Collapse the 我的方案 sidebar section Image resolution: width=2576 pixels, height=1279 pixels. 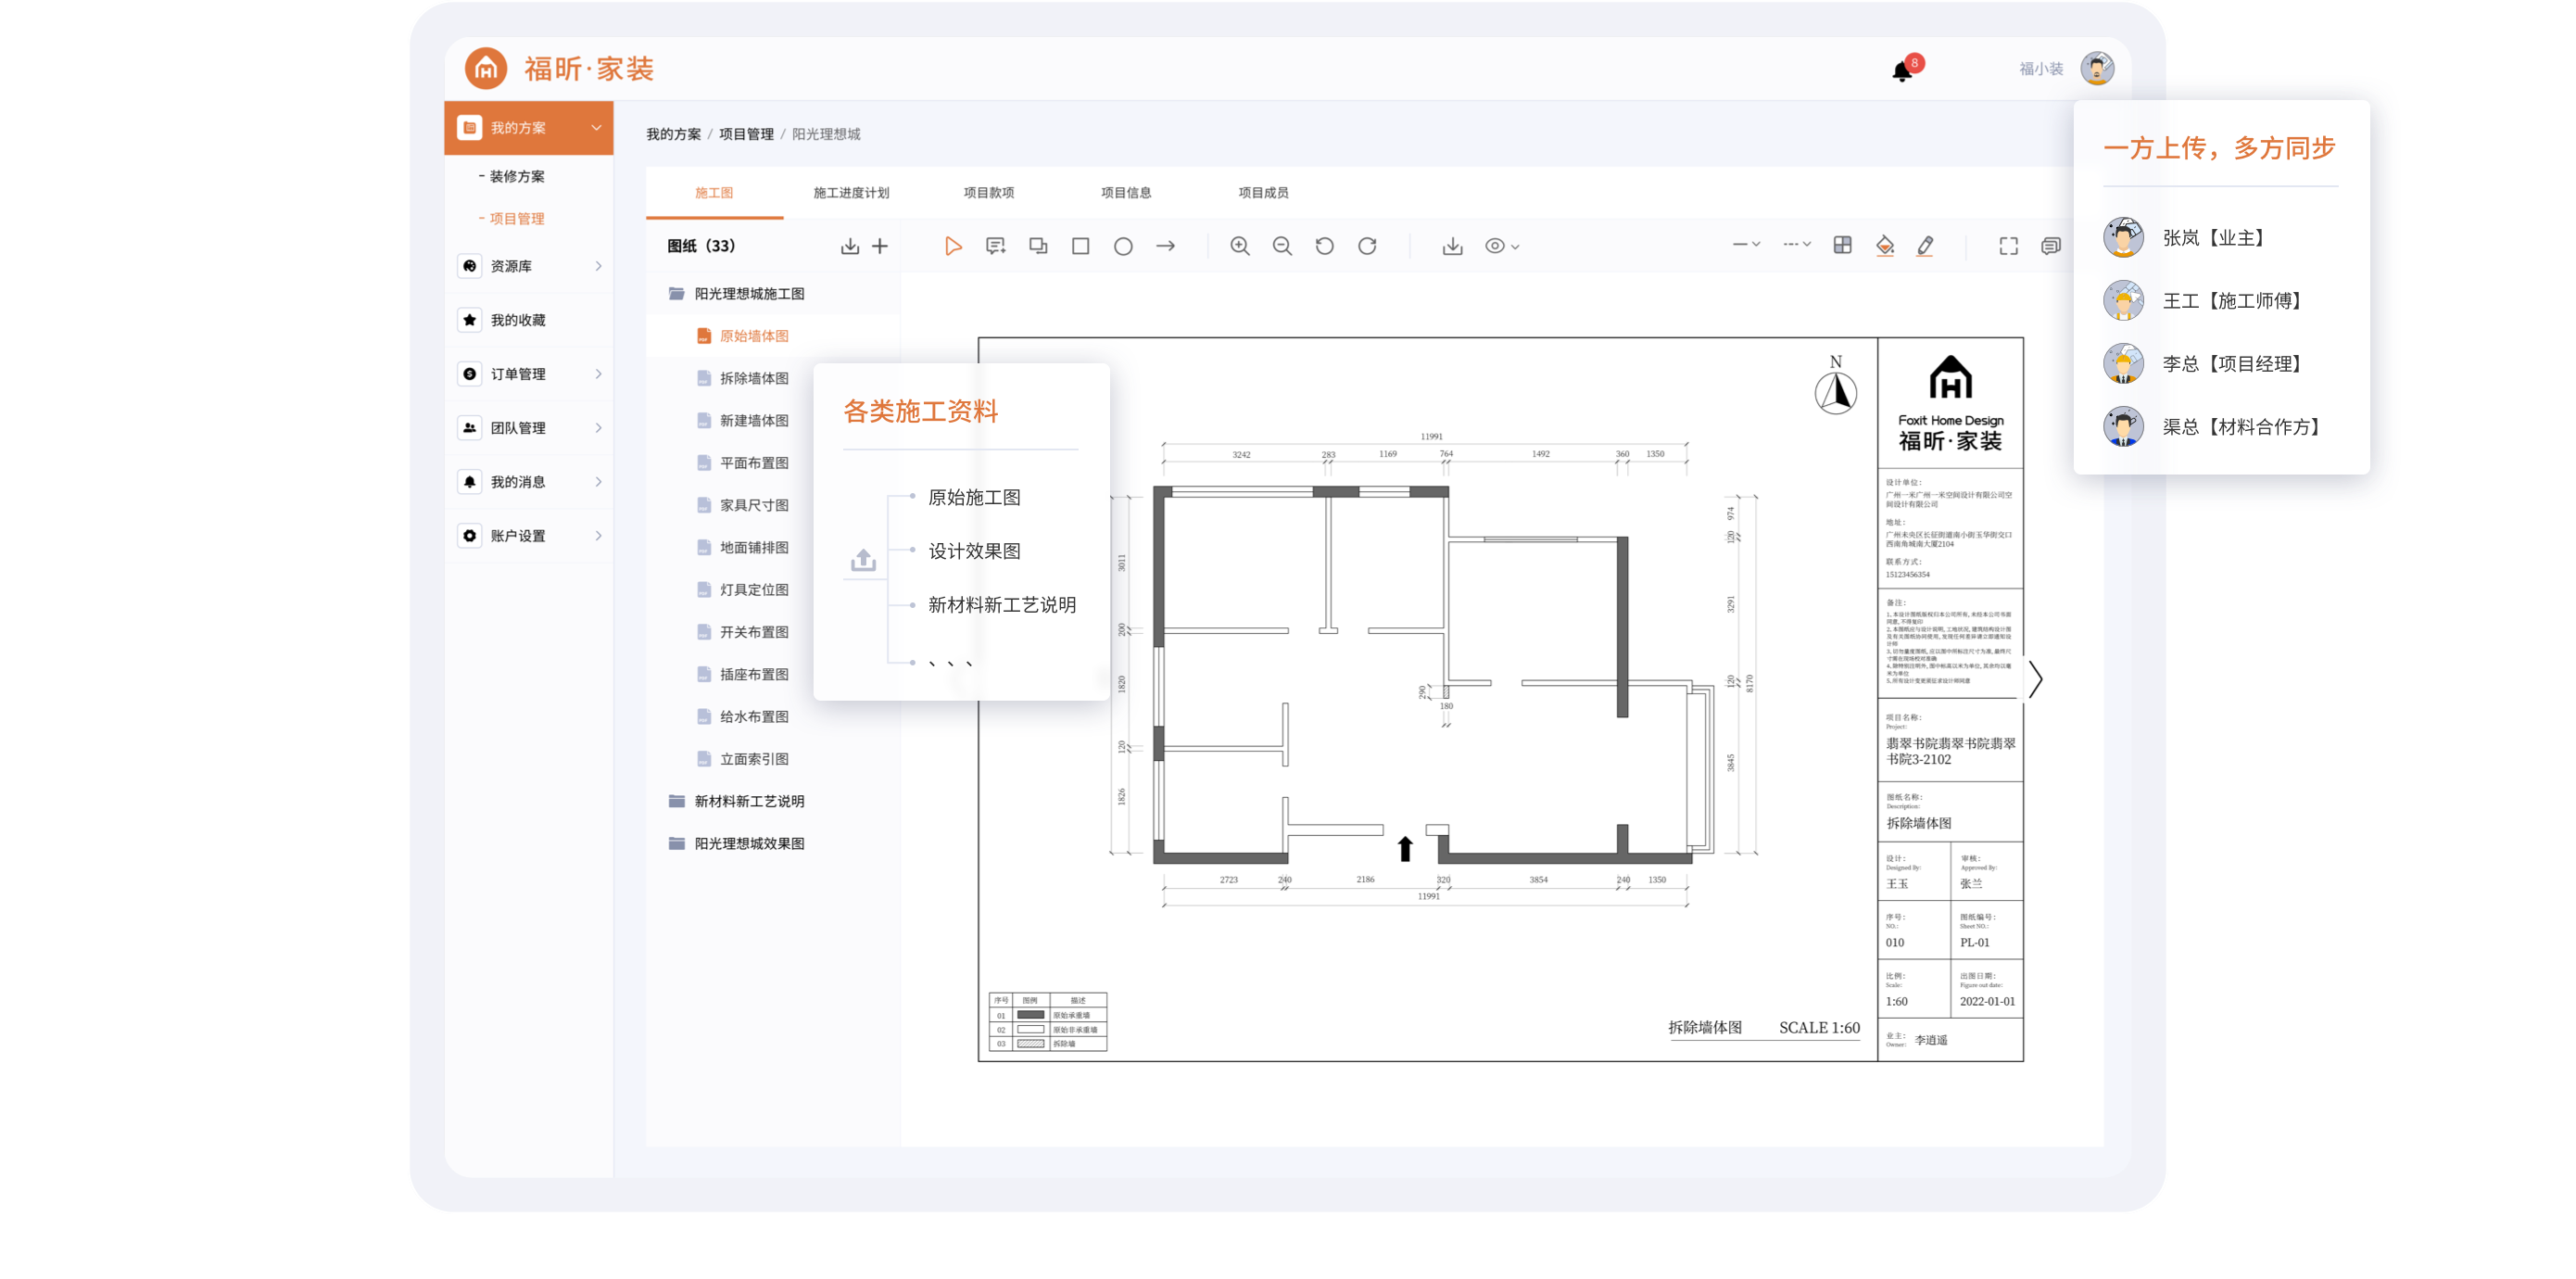[529, 128]
